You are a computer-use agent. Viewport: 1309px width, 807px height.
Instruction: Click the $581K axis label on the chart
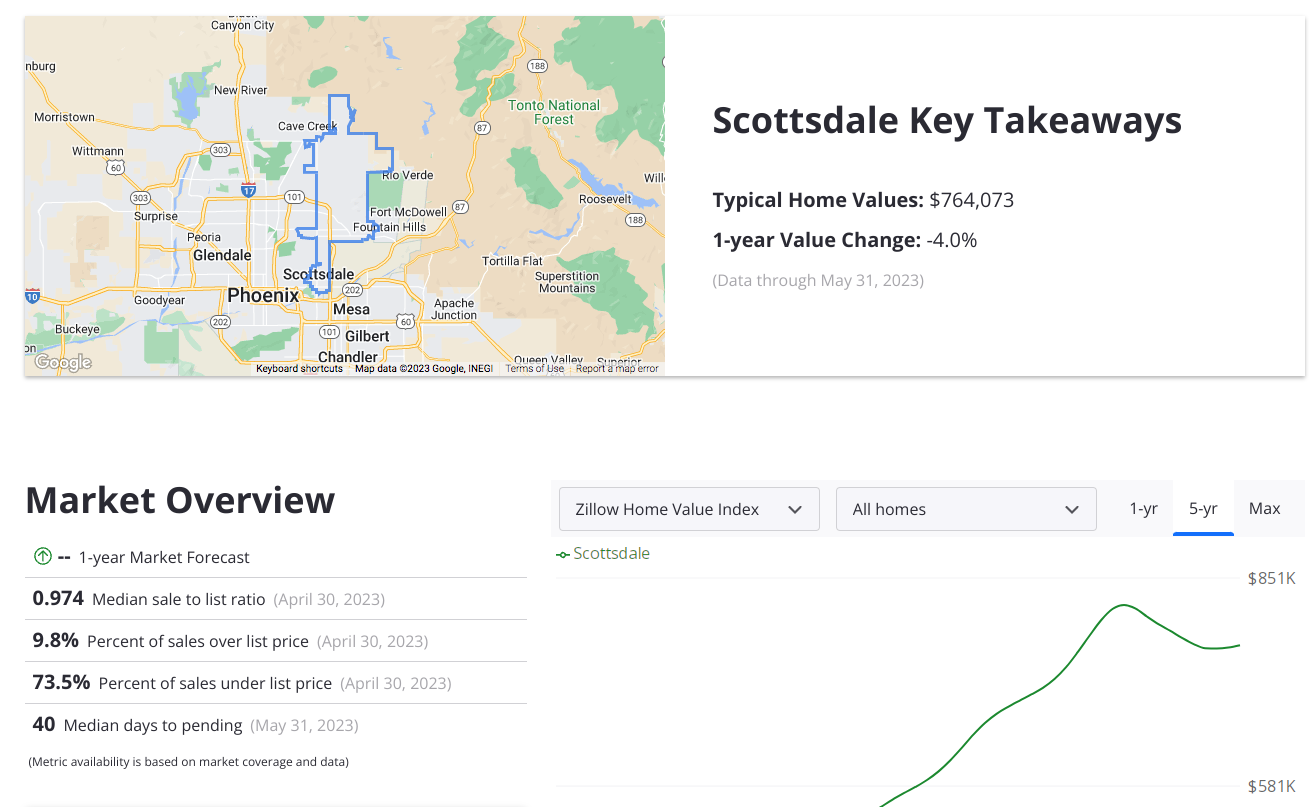click(1271, 786)
